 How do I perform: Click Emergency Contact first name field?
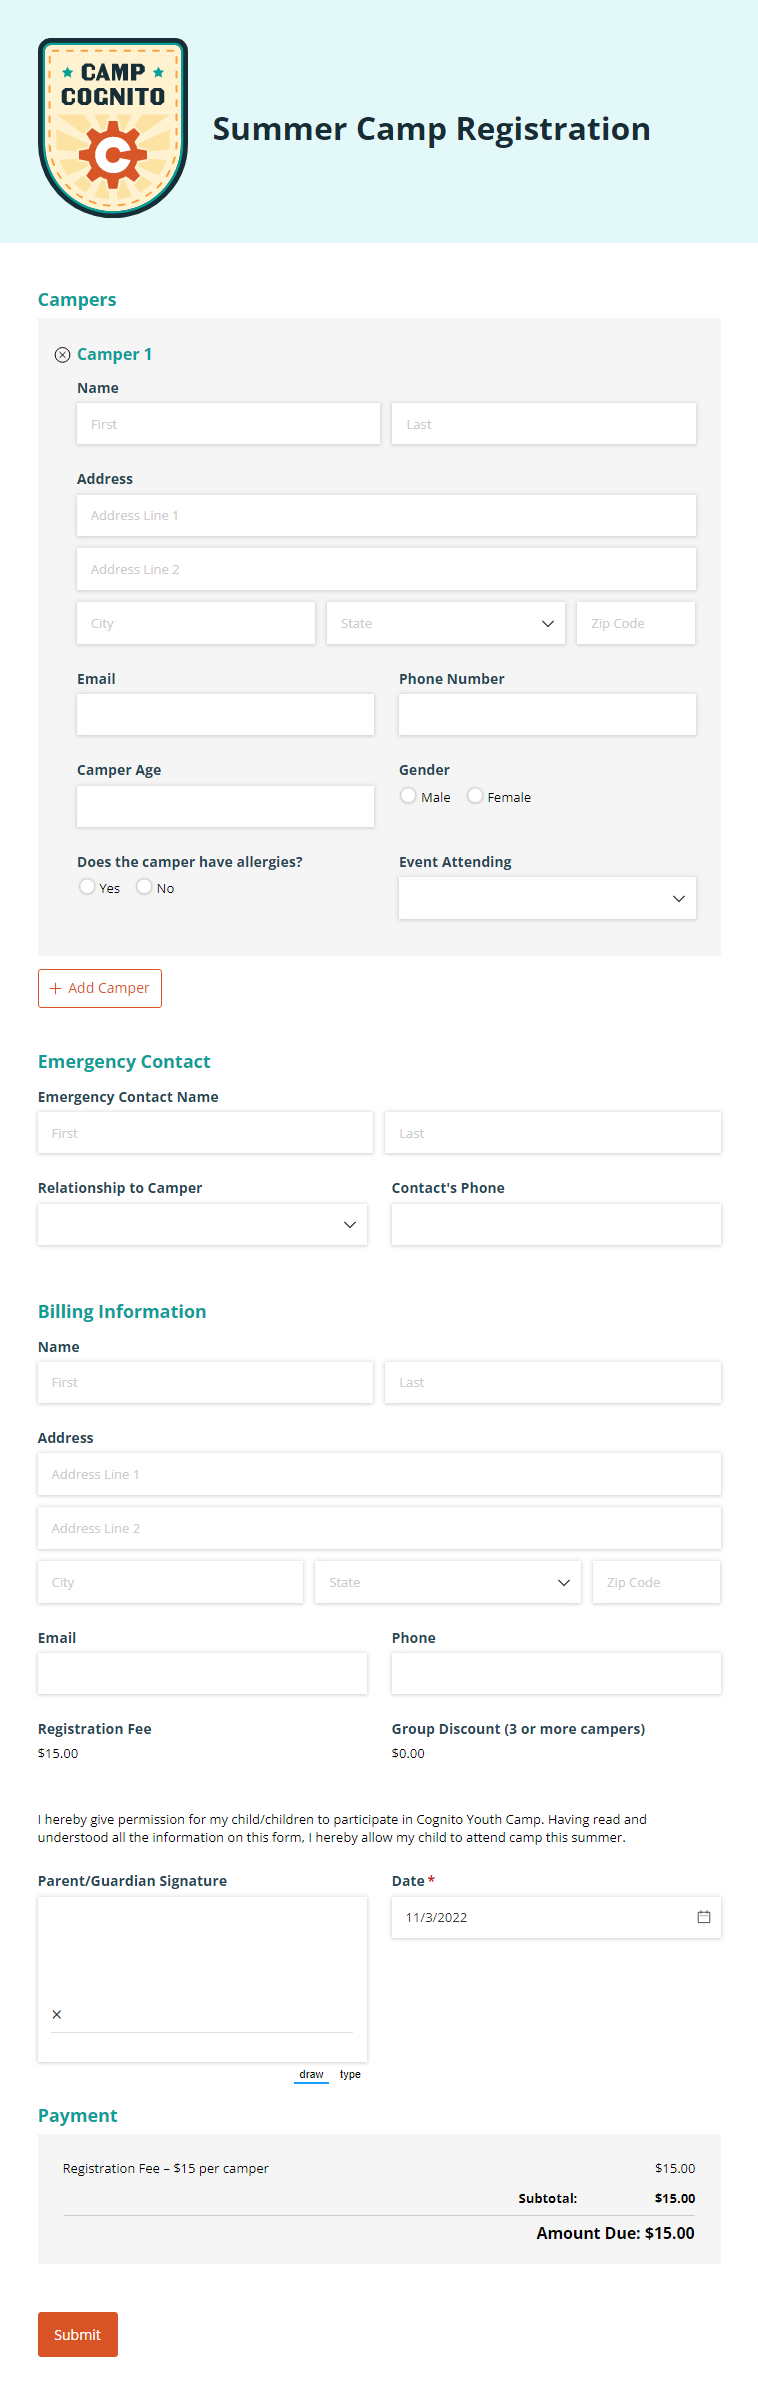click(205, 1132)
